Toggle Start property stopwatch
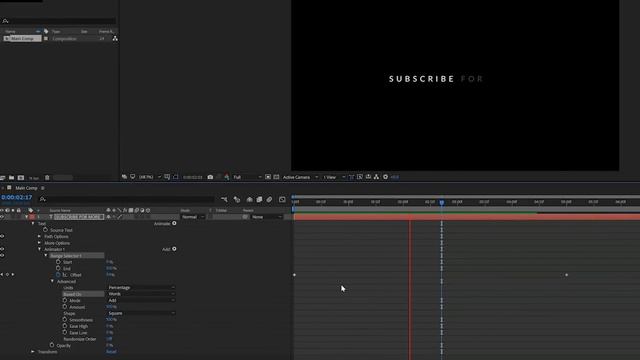Screen dimensions: 640x360 (58, 262)
